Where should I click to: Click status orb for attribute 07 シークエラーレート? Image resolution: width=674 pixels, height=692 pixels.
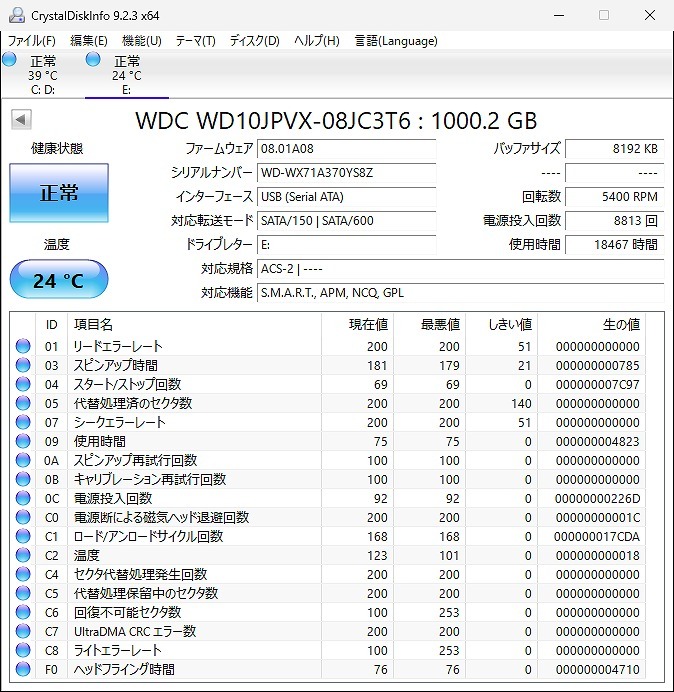23,422
